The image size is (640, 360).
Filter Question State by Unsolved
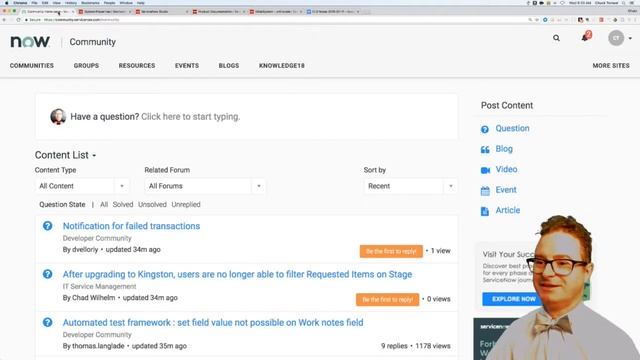click(152, 204)
